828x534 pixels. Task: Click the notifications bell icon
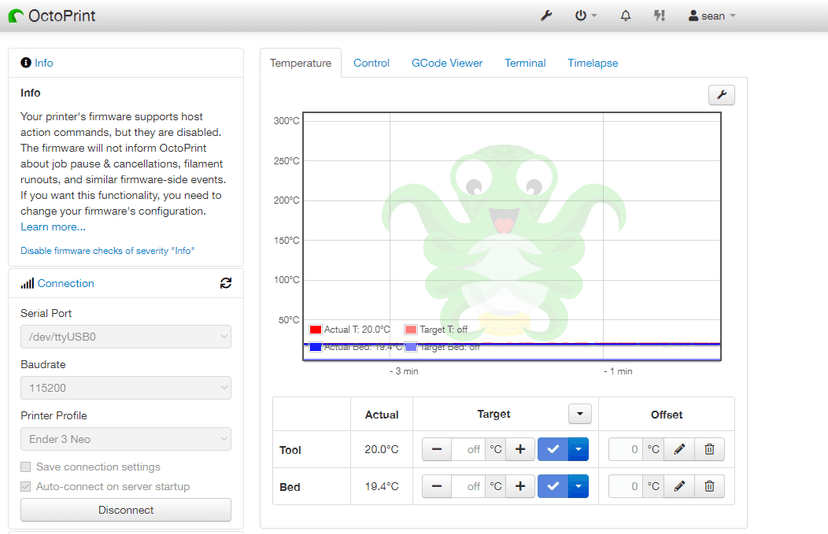point(626,16)
